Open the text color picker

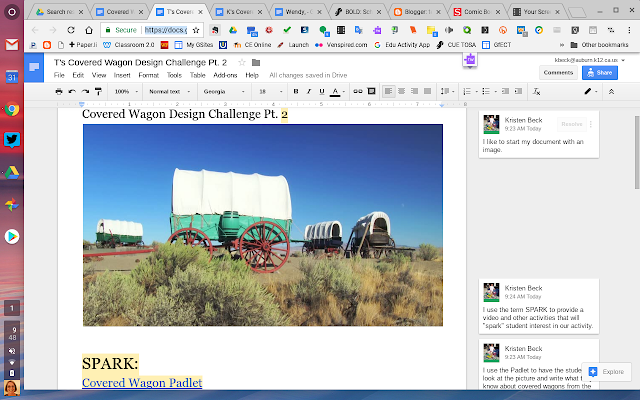click(337, 91)
